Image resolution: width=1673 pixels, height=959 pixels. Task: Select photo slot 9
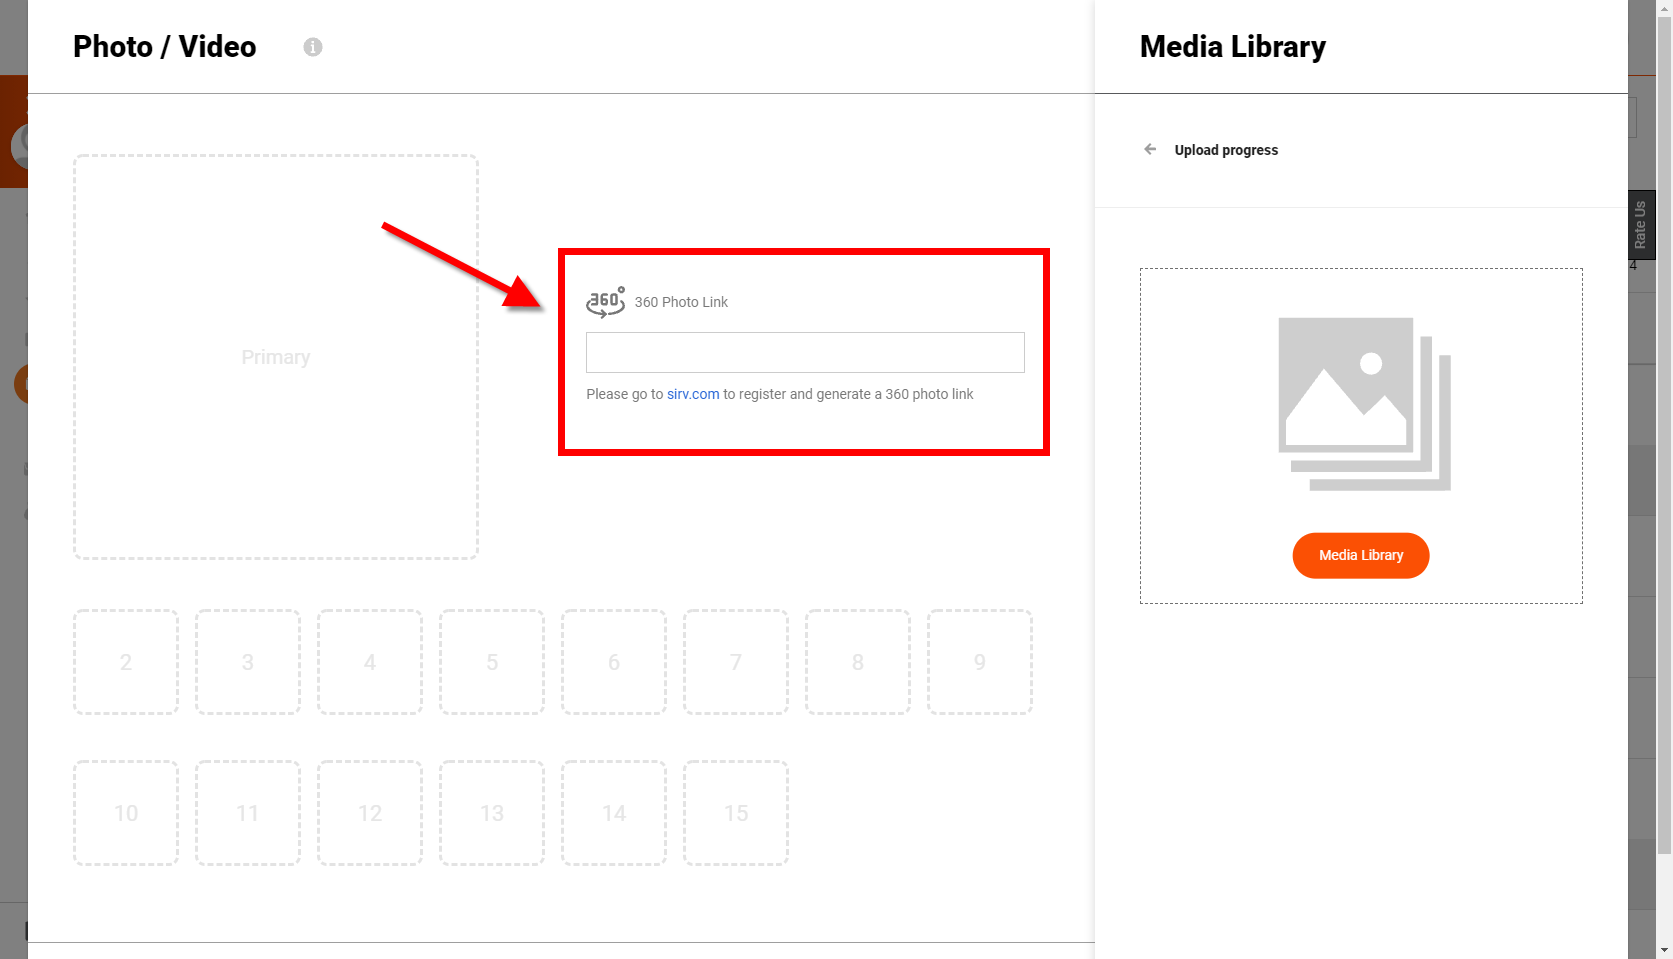[x=980, y=662]
